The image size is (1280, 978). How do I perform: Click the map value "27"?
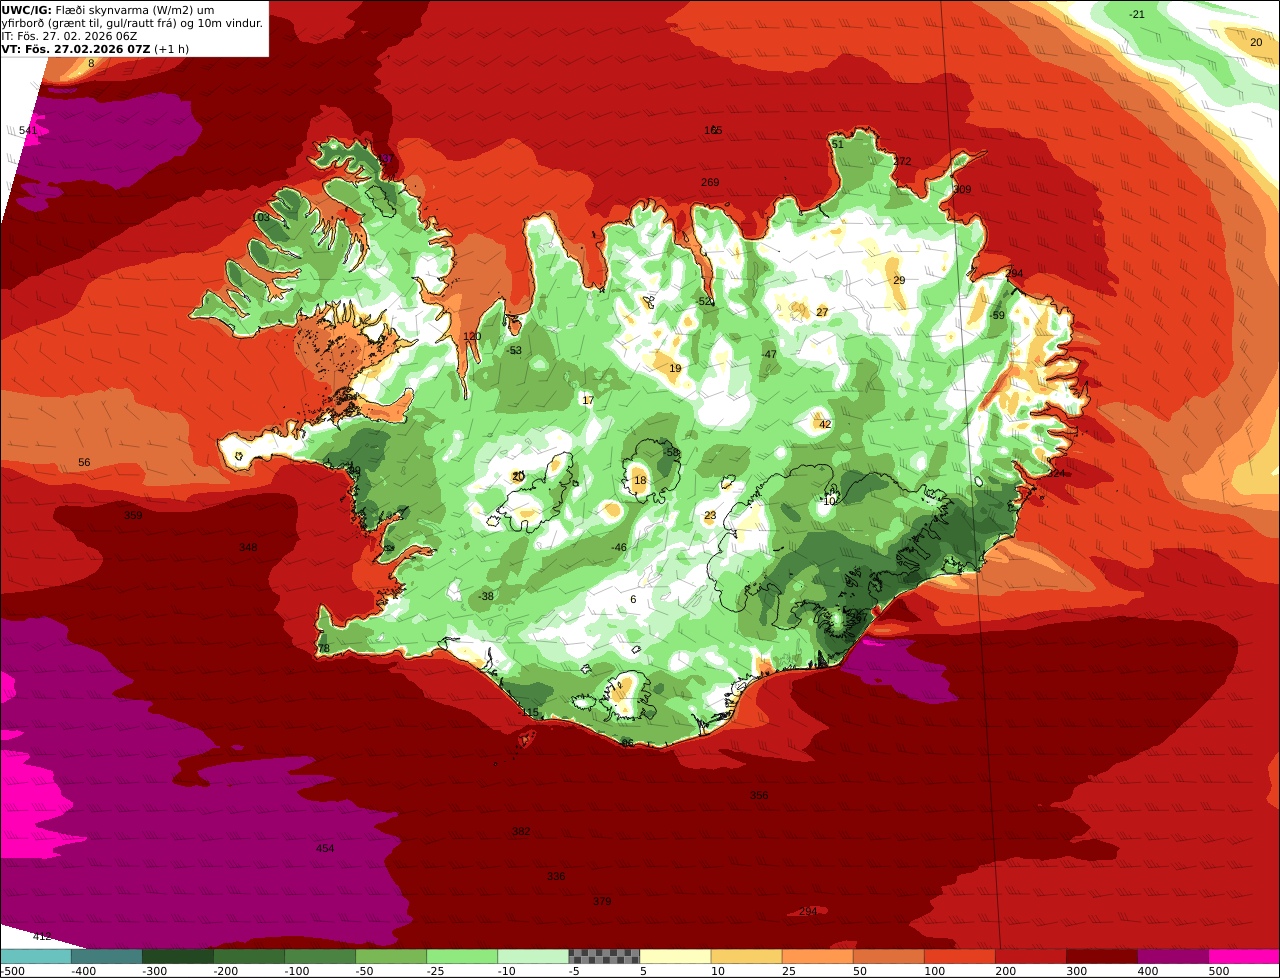[822, 312]
